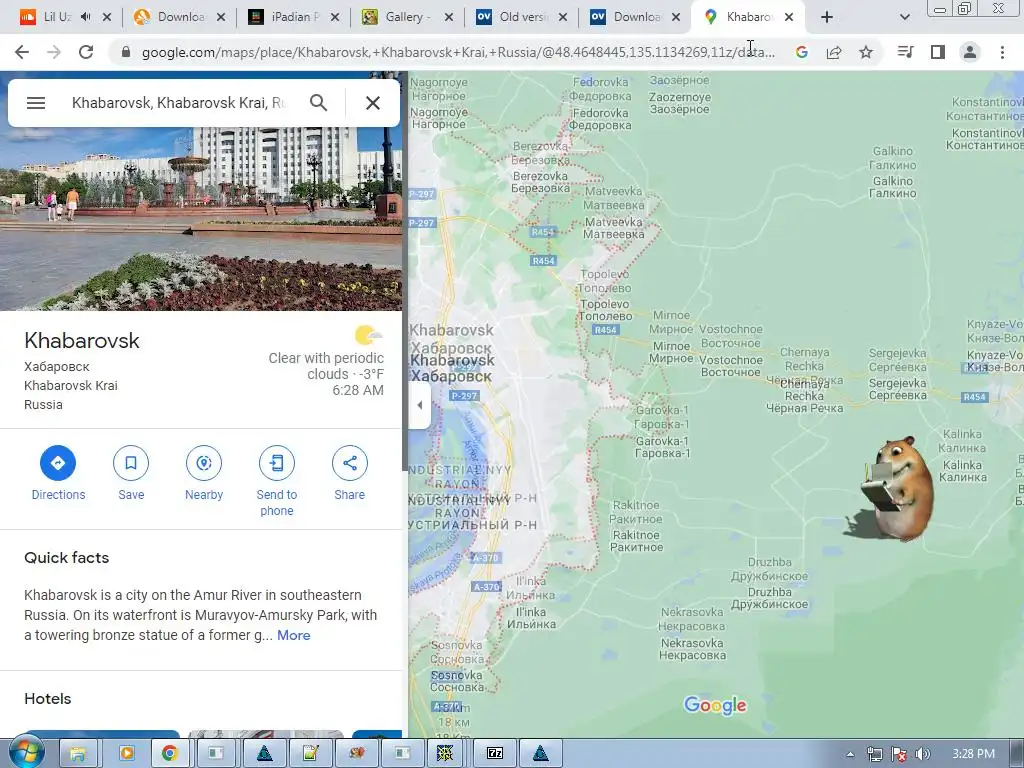This screenshot has width=1024, height=768.
Task: Click the browser forward arrow
Action: click(54, 52)
